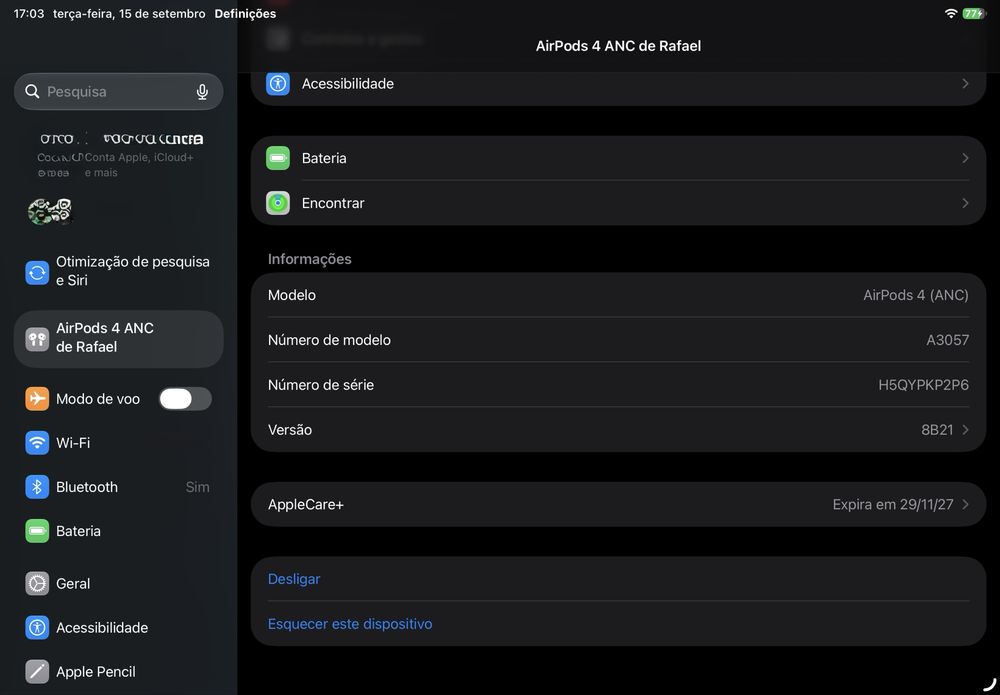The image size is (1000, 695).
Task: Toggle the Modo de voo switch
Action: click(185, 399)
